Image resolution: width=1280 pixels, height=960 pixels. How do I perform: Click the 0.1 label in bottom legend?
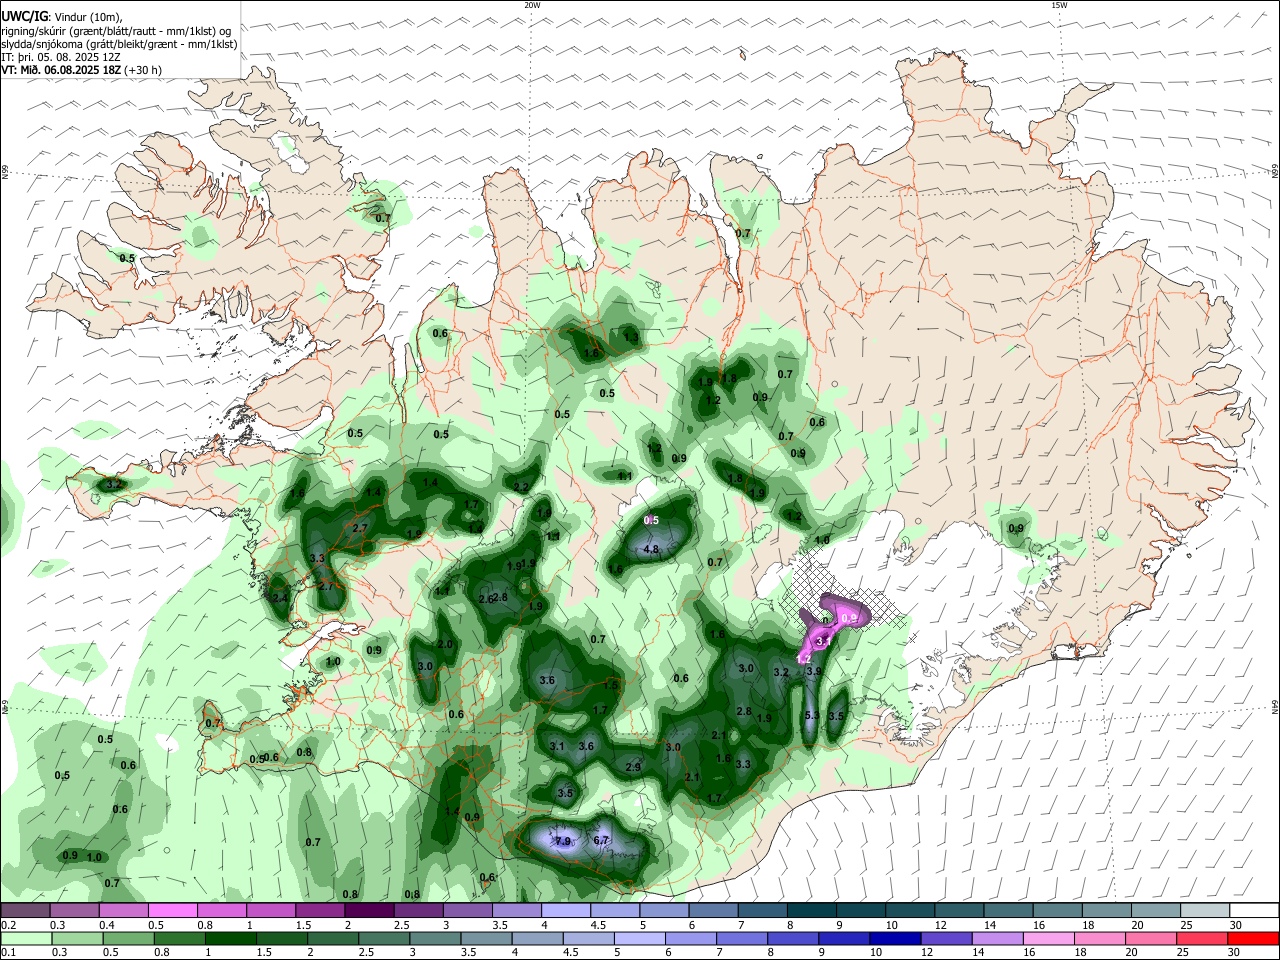tap(8, 953)
